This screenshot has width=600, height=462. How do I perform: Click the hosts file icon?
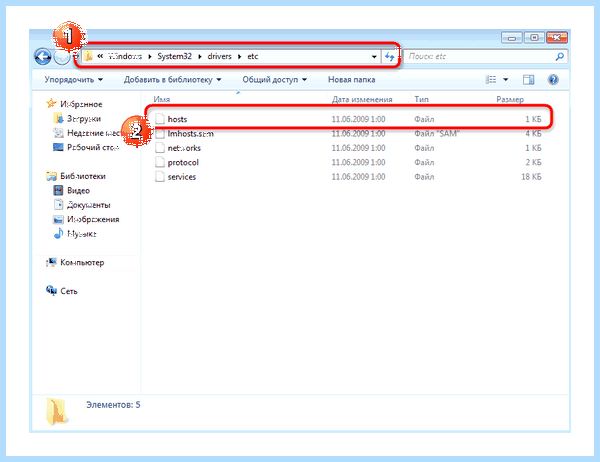point(160,119)
